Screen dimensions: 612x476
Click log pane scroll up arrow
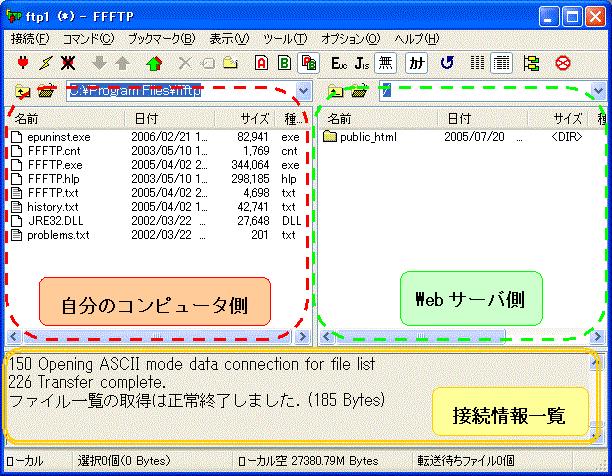pos(595,364)
